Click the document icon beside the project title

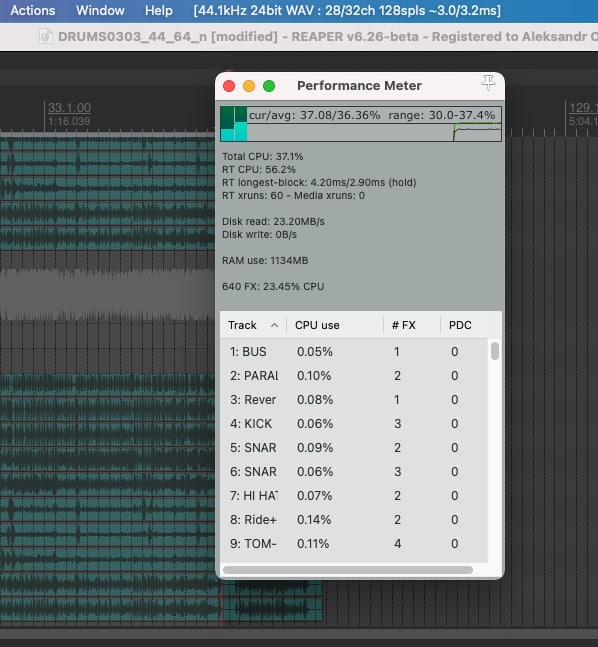tap(45, 36)
